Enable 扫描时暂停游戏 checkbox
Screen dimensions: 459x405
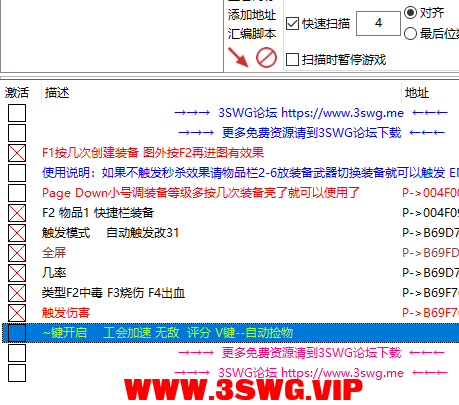click(x=292, y=60)
